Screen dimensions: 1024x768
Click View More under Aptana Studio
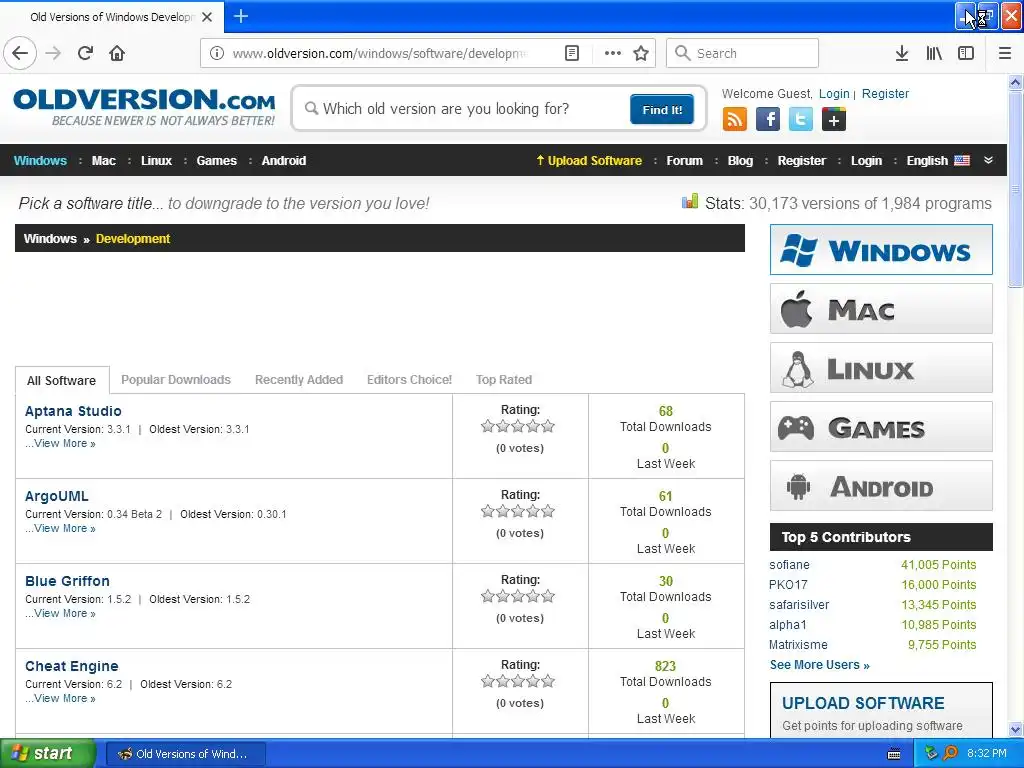click(61, 443)
